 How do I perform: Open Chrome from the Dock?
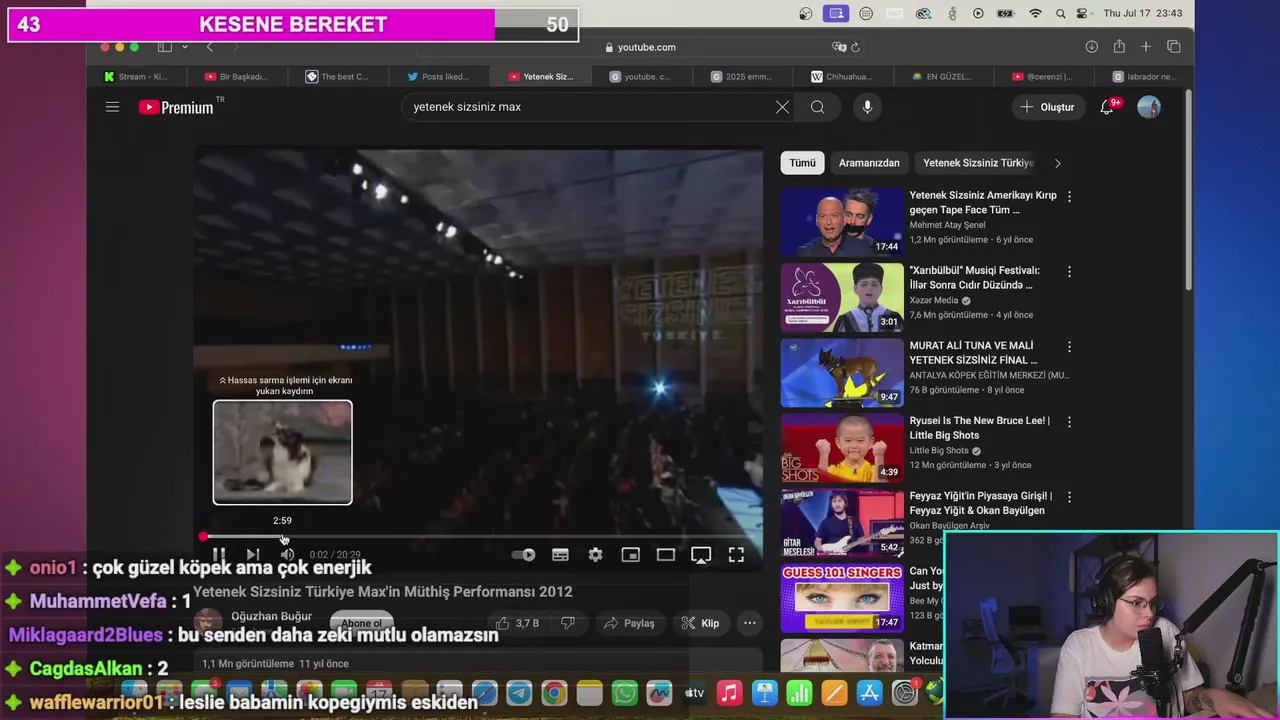click(x=554, y=693)
